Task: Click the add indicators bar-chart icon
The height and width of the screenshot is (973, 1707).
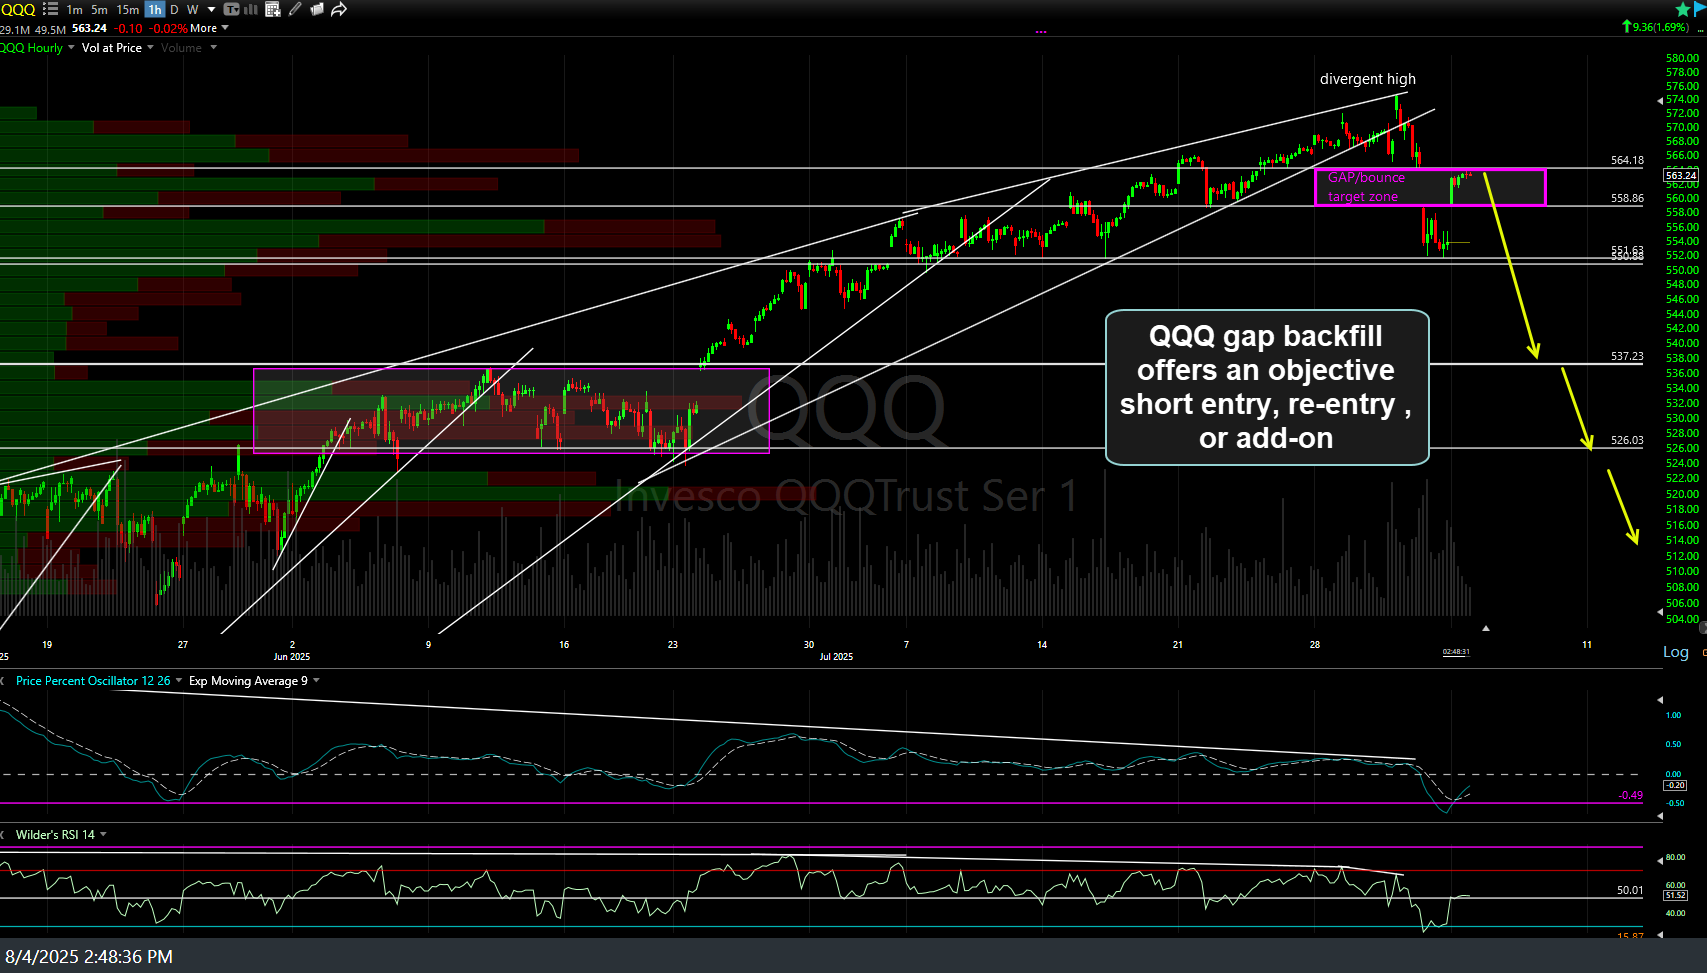Action: coord(251,9)
